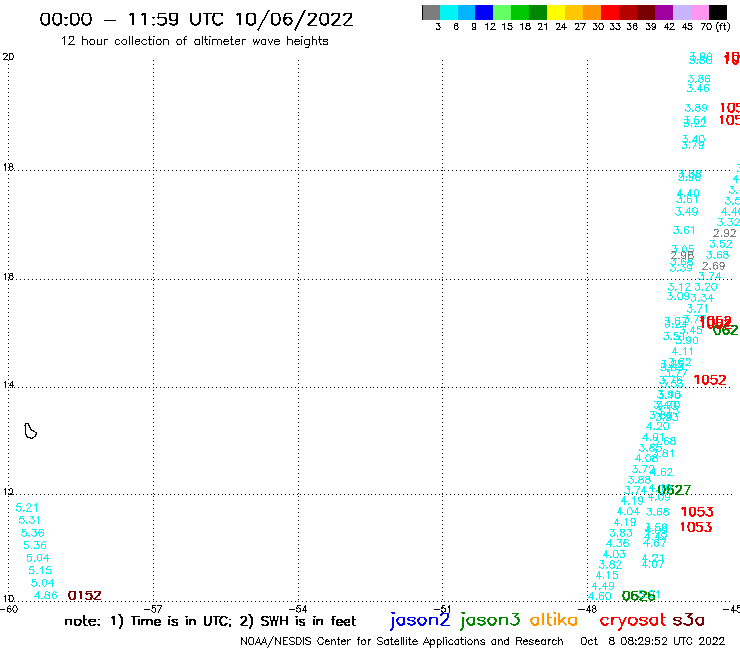
Task: Select the black legend swatch
Action: [x=717, y=12]
